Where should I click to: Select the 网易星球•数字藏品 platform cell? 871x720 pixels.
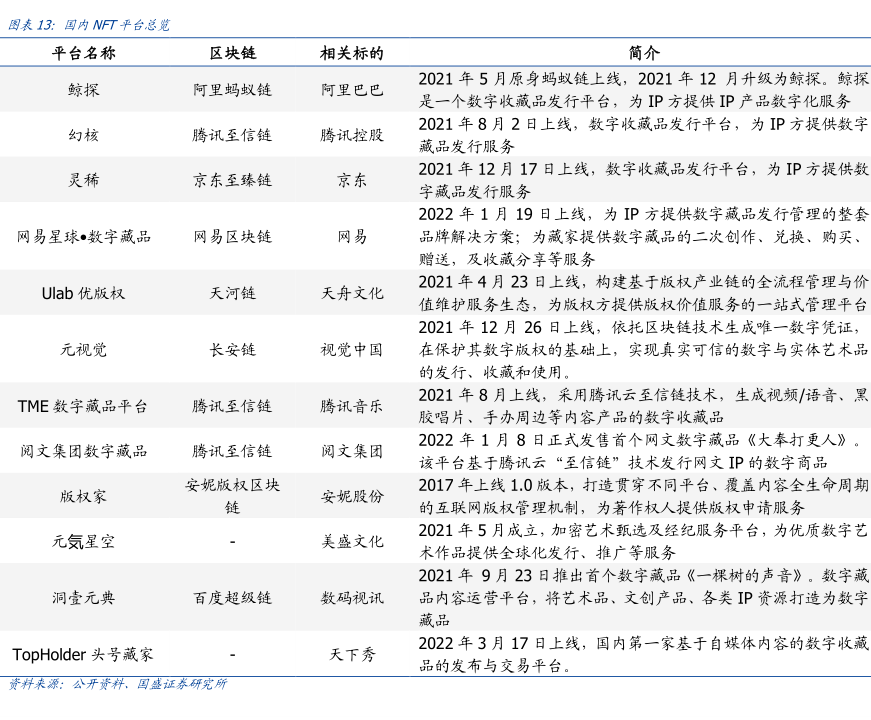[84, 237]
